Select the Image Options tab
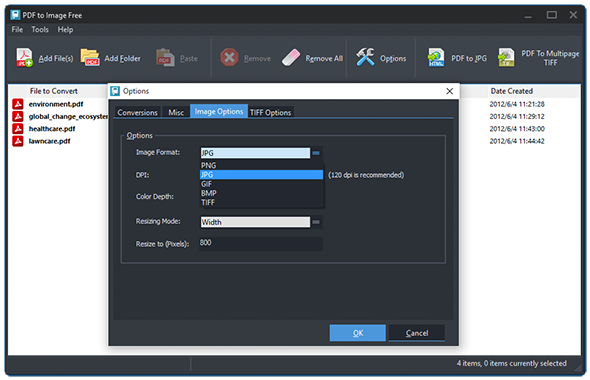The image size is (590, 380). [219, 111]
